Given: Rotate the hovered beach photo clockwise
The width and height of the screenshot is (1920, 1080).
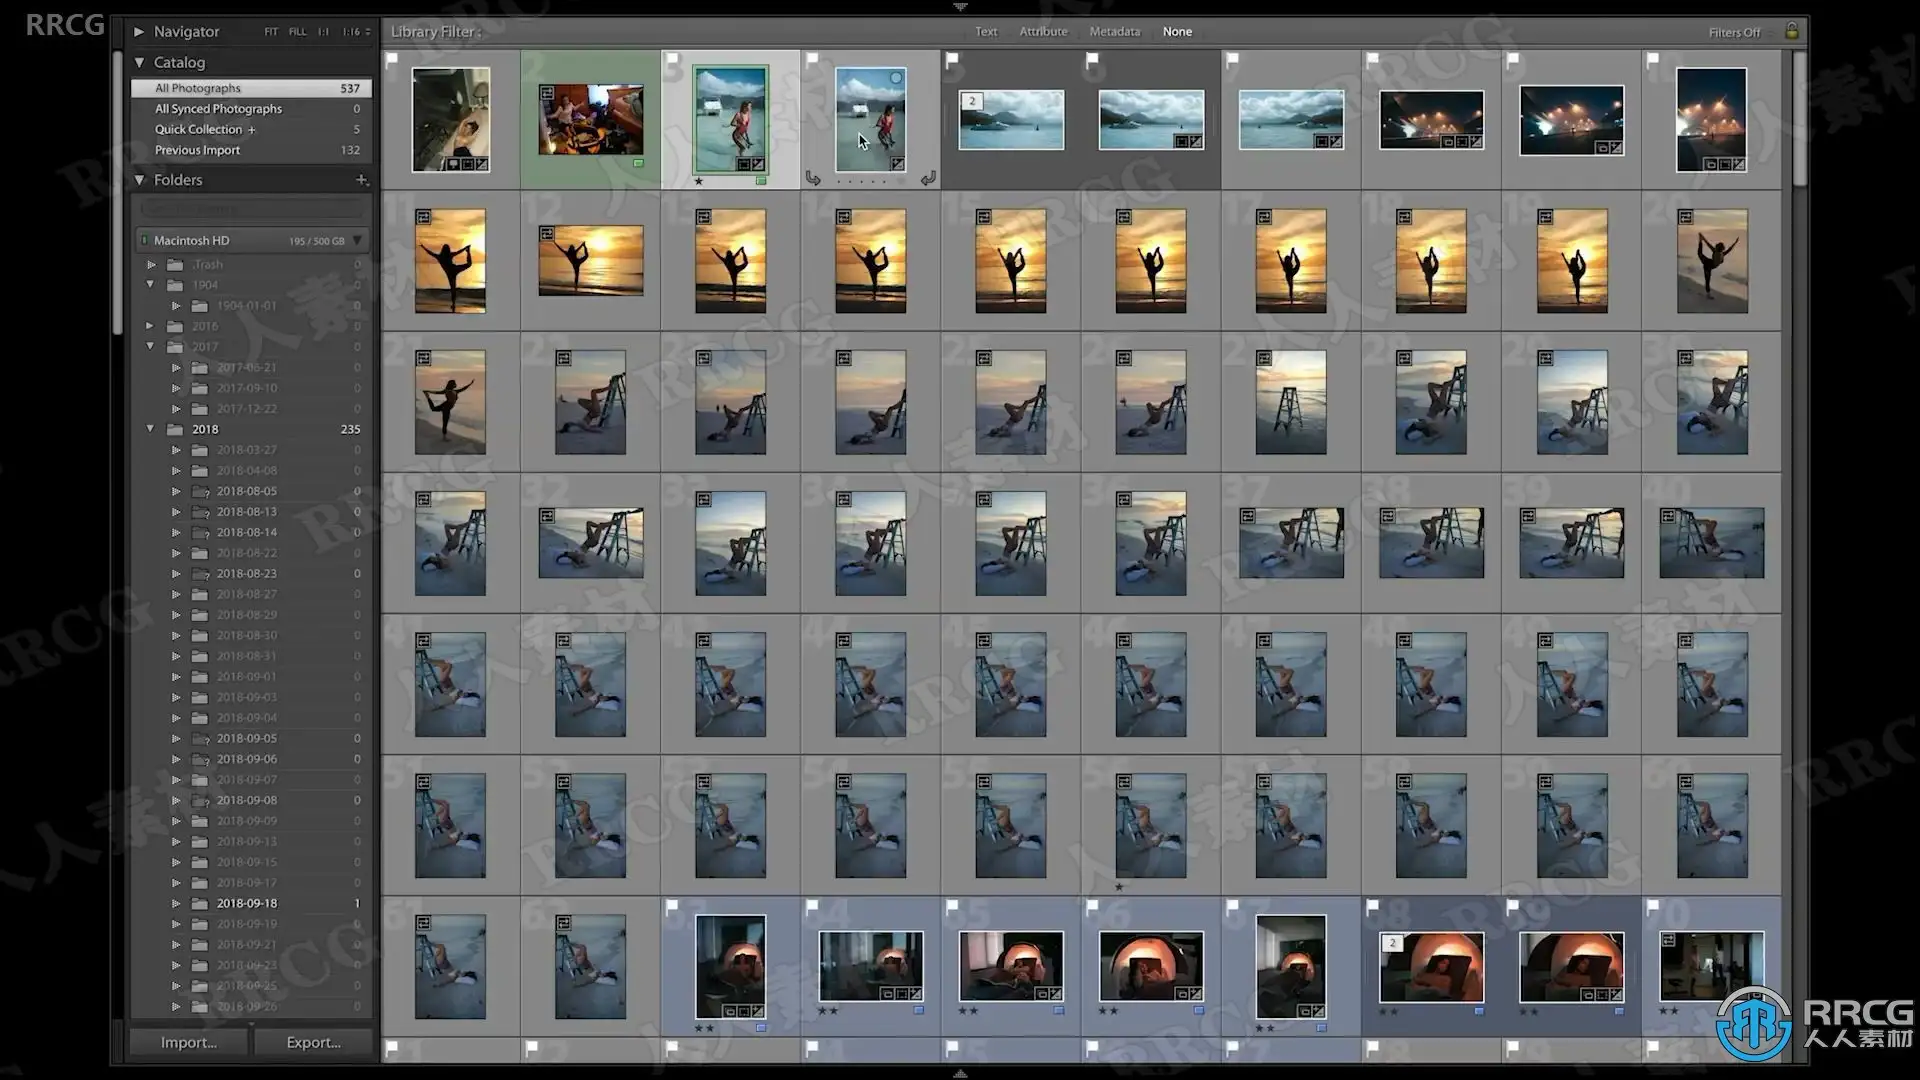Looking at the screenshot, I should pyautogui.click(x=928, y=178).
